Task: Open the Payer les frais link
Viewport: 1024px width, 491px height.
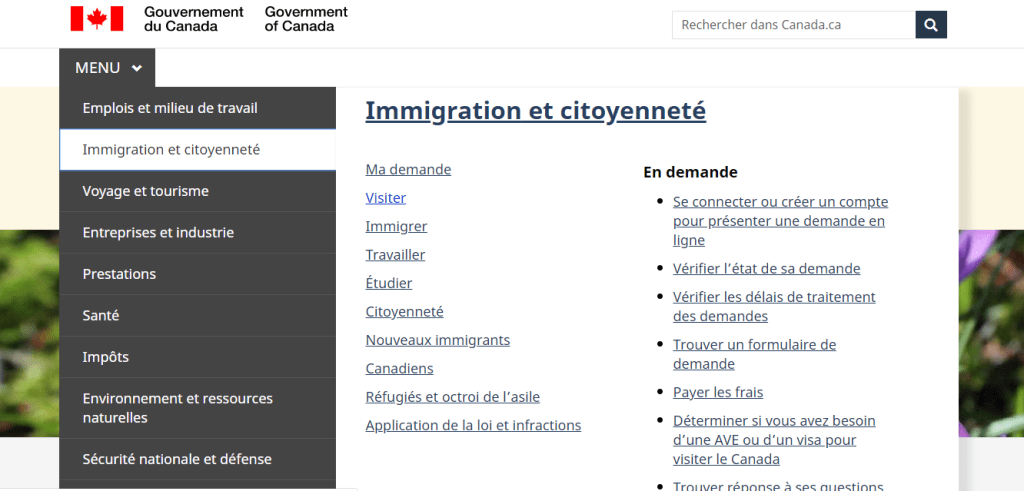Action: point(718,392)
